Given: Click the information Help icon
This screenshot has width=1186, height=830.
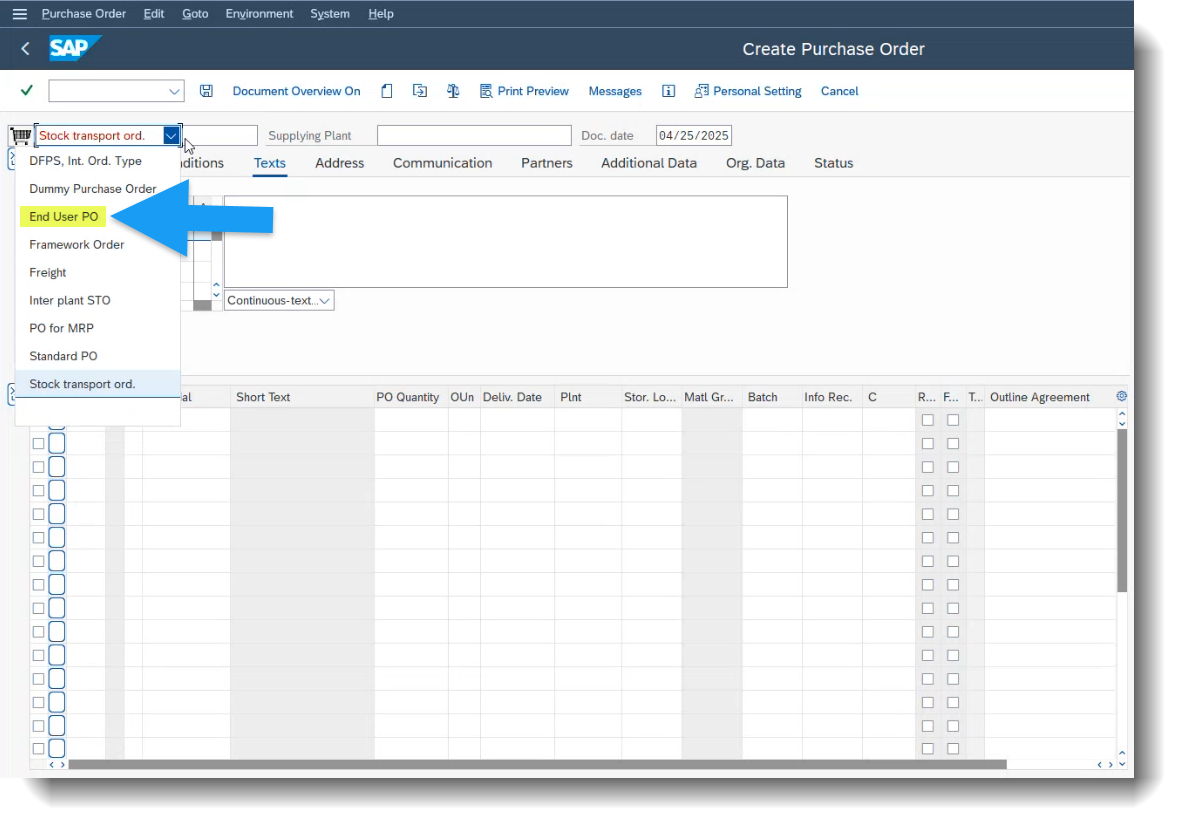Looking at the screenshot, I should click(669, 91).
